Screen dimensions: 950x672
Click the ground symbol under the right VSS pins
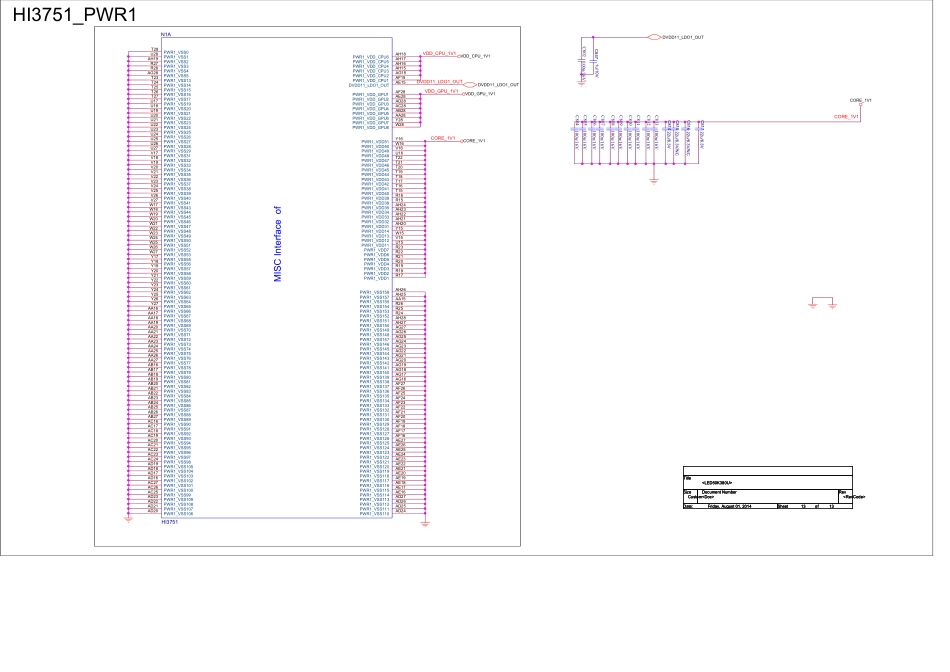pos(424,522)
